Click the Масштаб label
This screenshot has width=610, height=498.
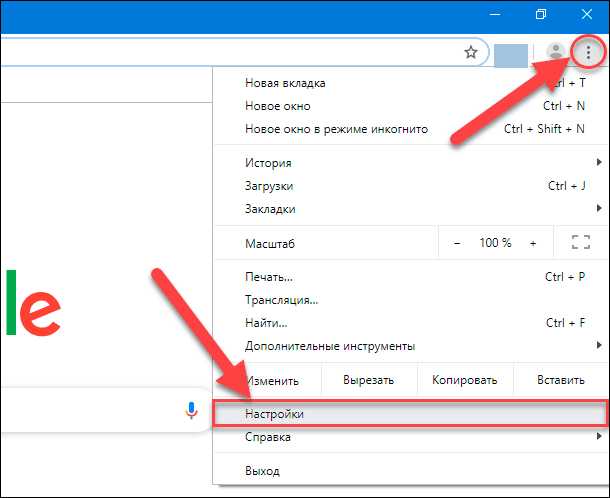point(270,244)
